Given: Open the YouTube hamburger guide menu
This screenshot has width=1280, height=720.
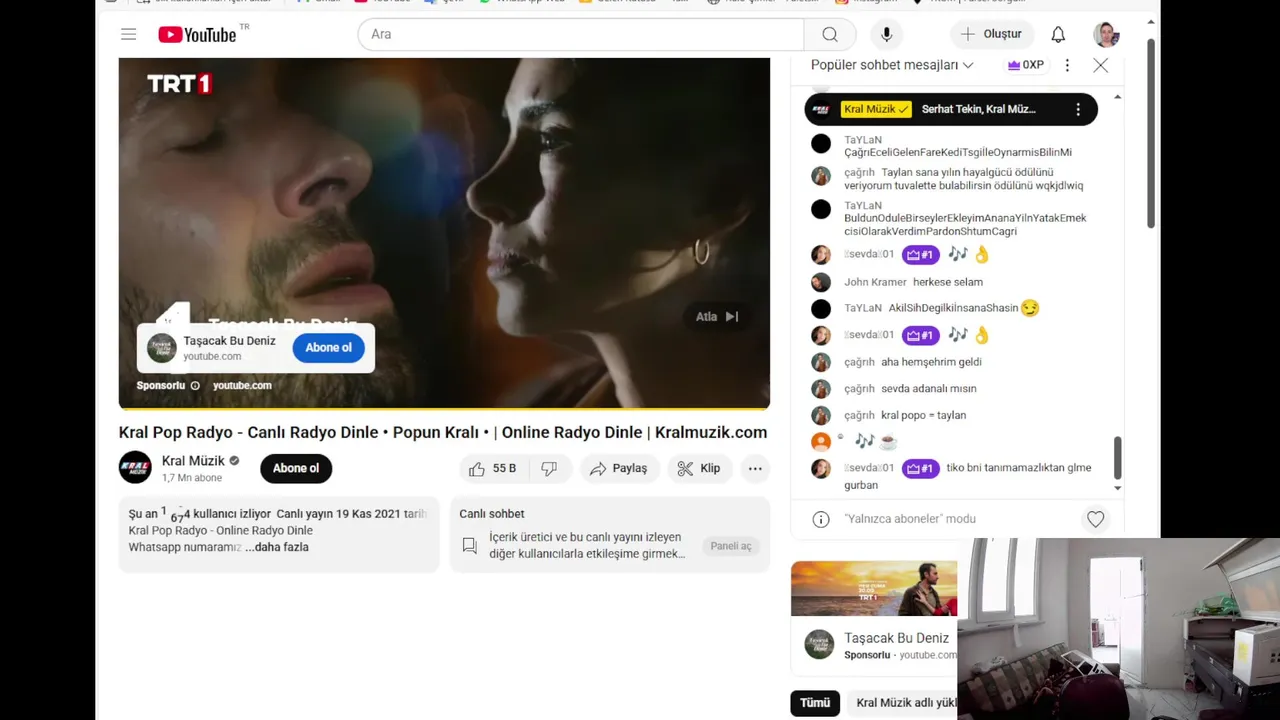Looking at the screenshot, I should 128,34.
